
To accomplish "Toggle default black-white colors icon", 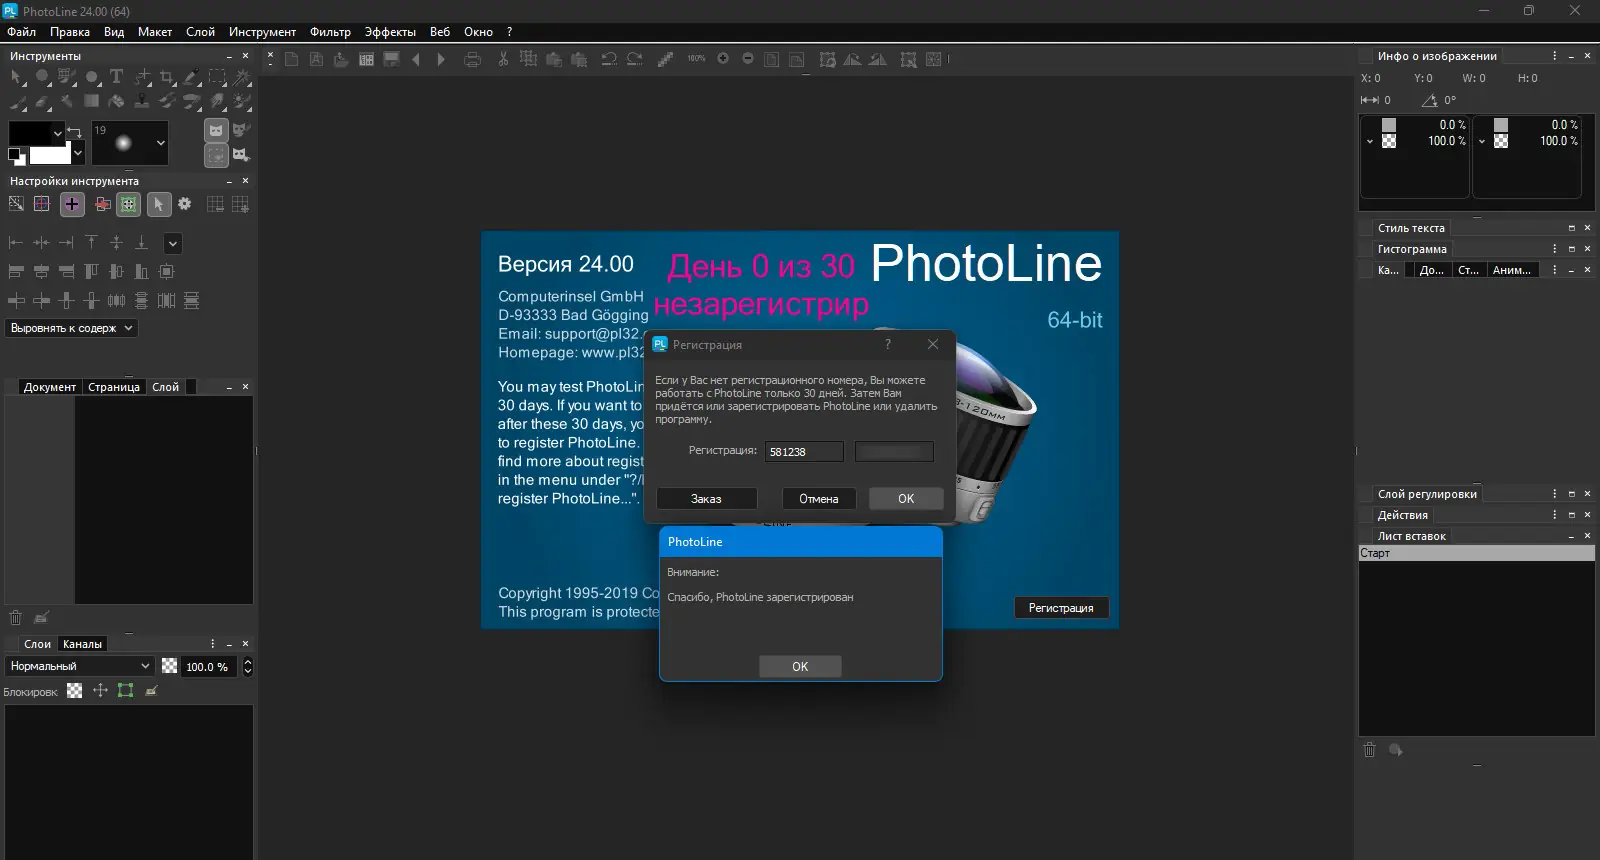I will coord(16,156).
